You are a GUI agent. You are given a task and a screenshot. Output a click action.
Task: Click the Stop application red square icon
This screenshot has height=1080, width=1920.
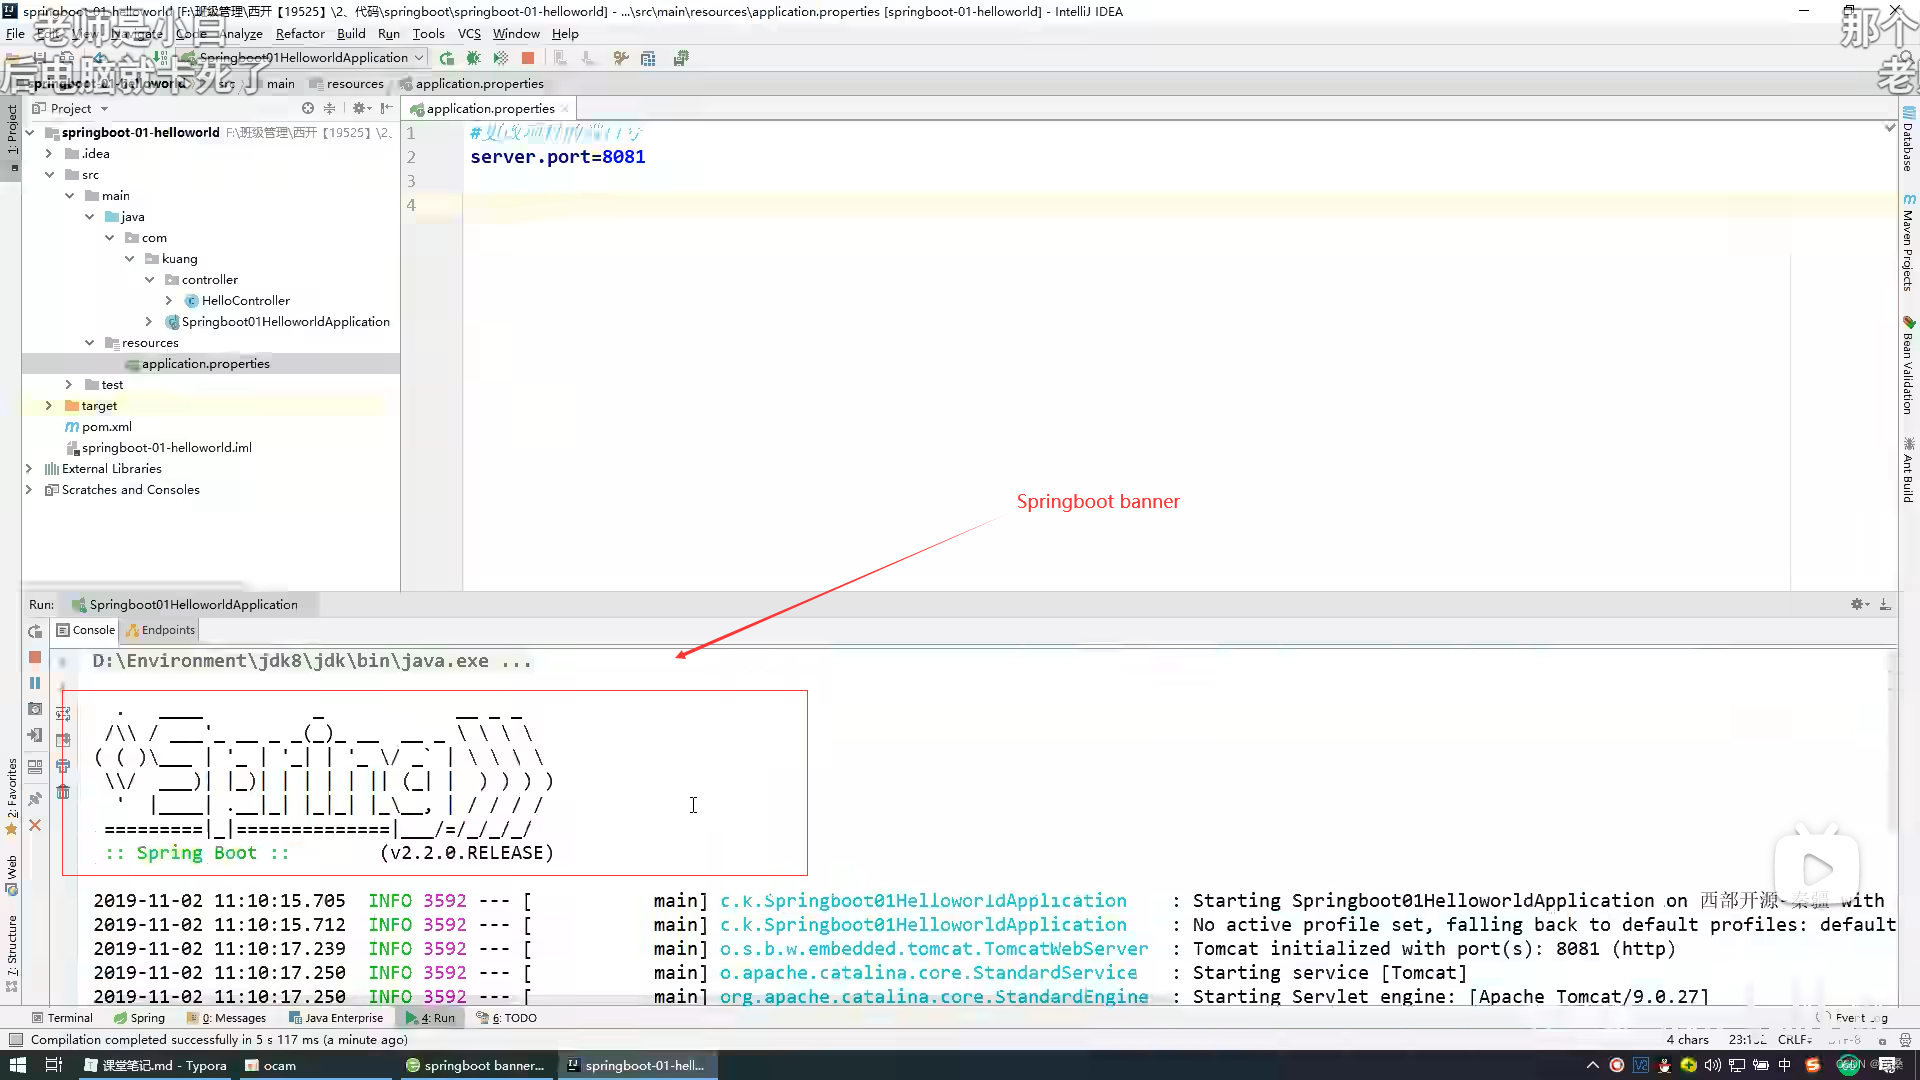pos(529,58)
